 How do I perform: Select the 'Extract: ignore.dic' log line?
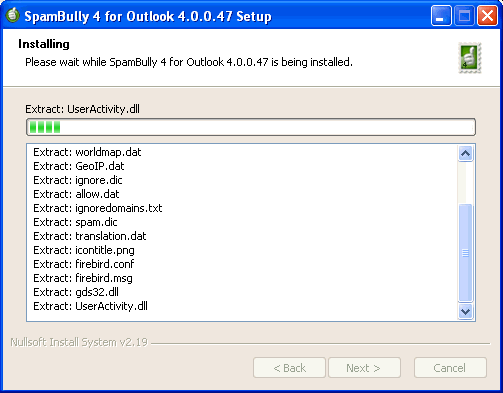[x=78, y=180]
